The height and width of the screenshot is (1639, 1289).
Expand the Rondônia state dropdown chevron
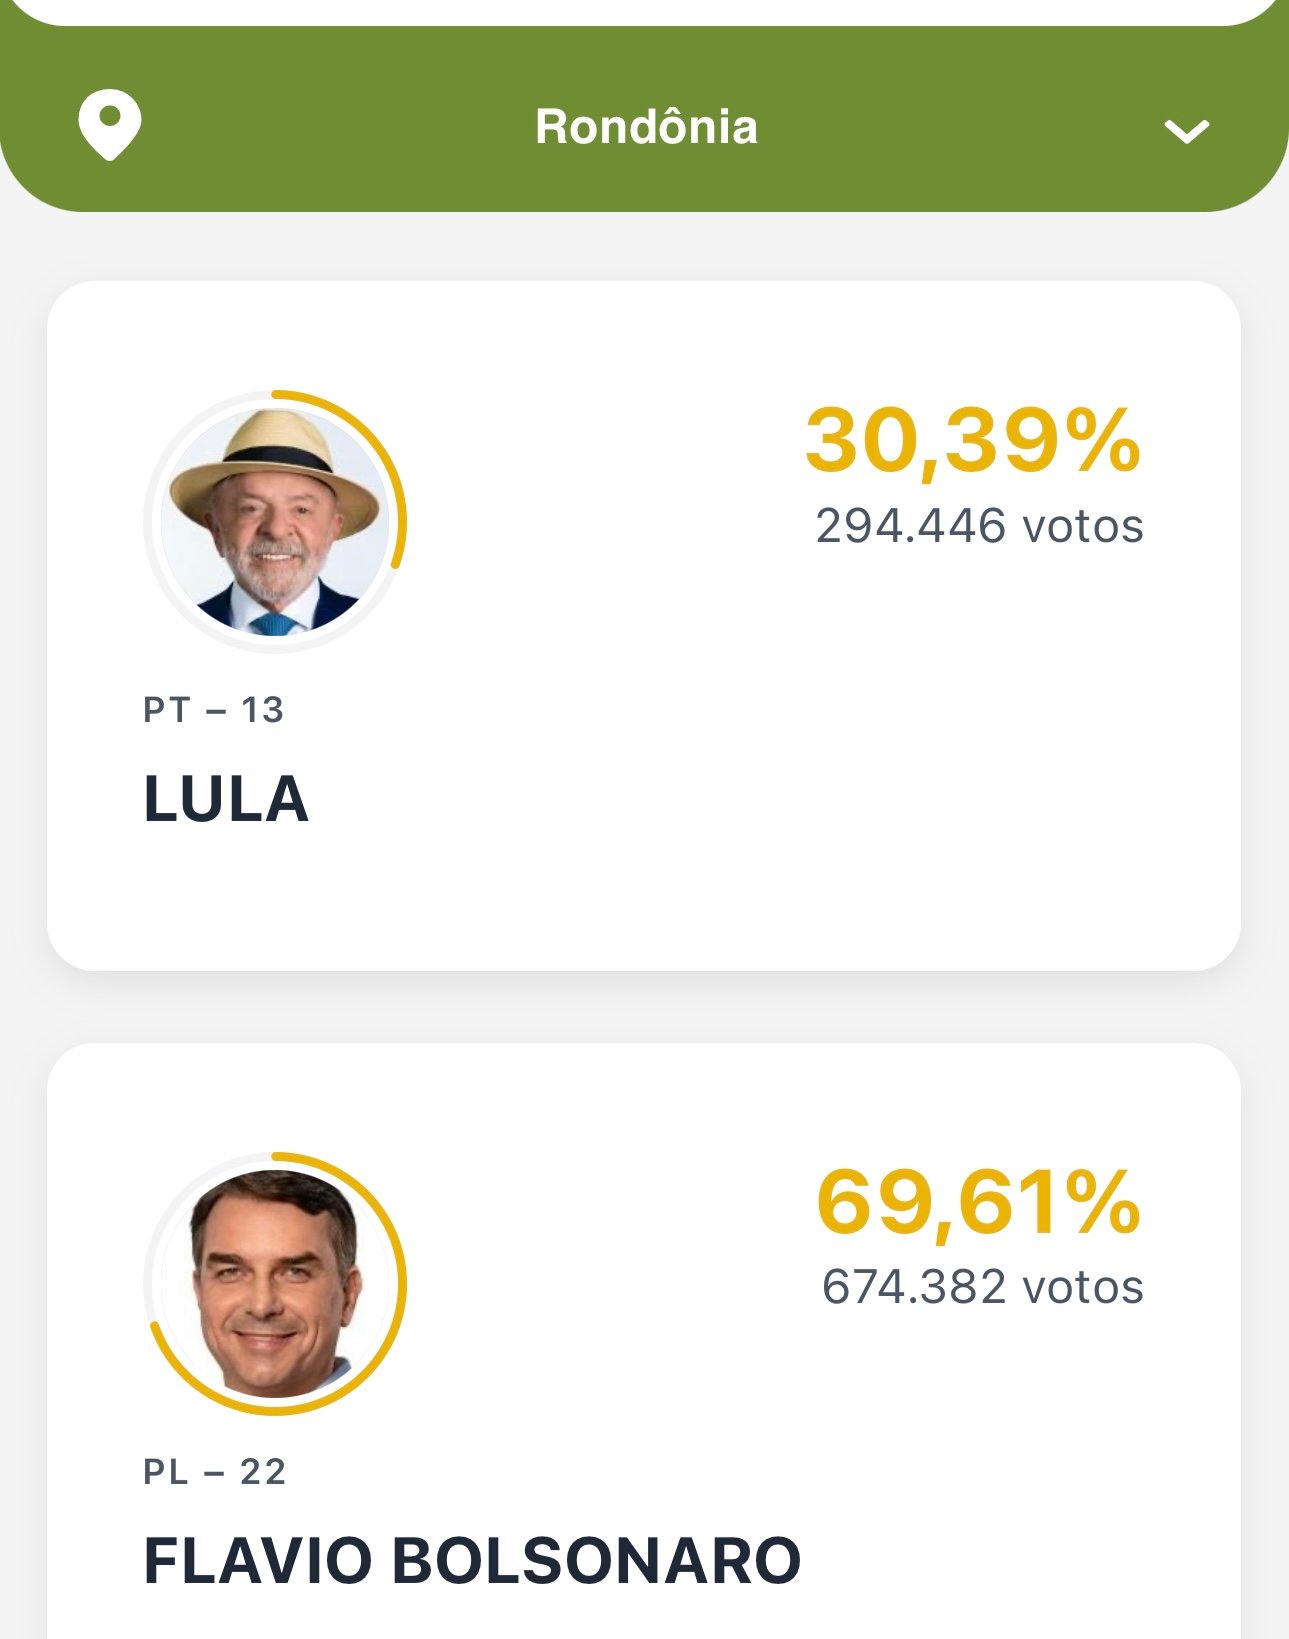coord(1187,131)
